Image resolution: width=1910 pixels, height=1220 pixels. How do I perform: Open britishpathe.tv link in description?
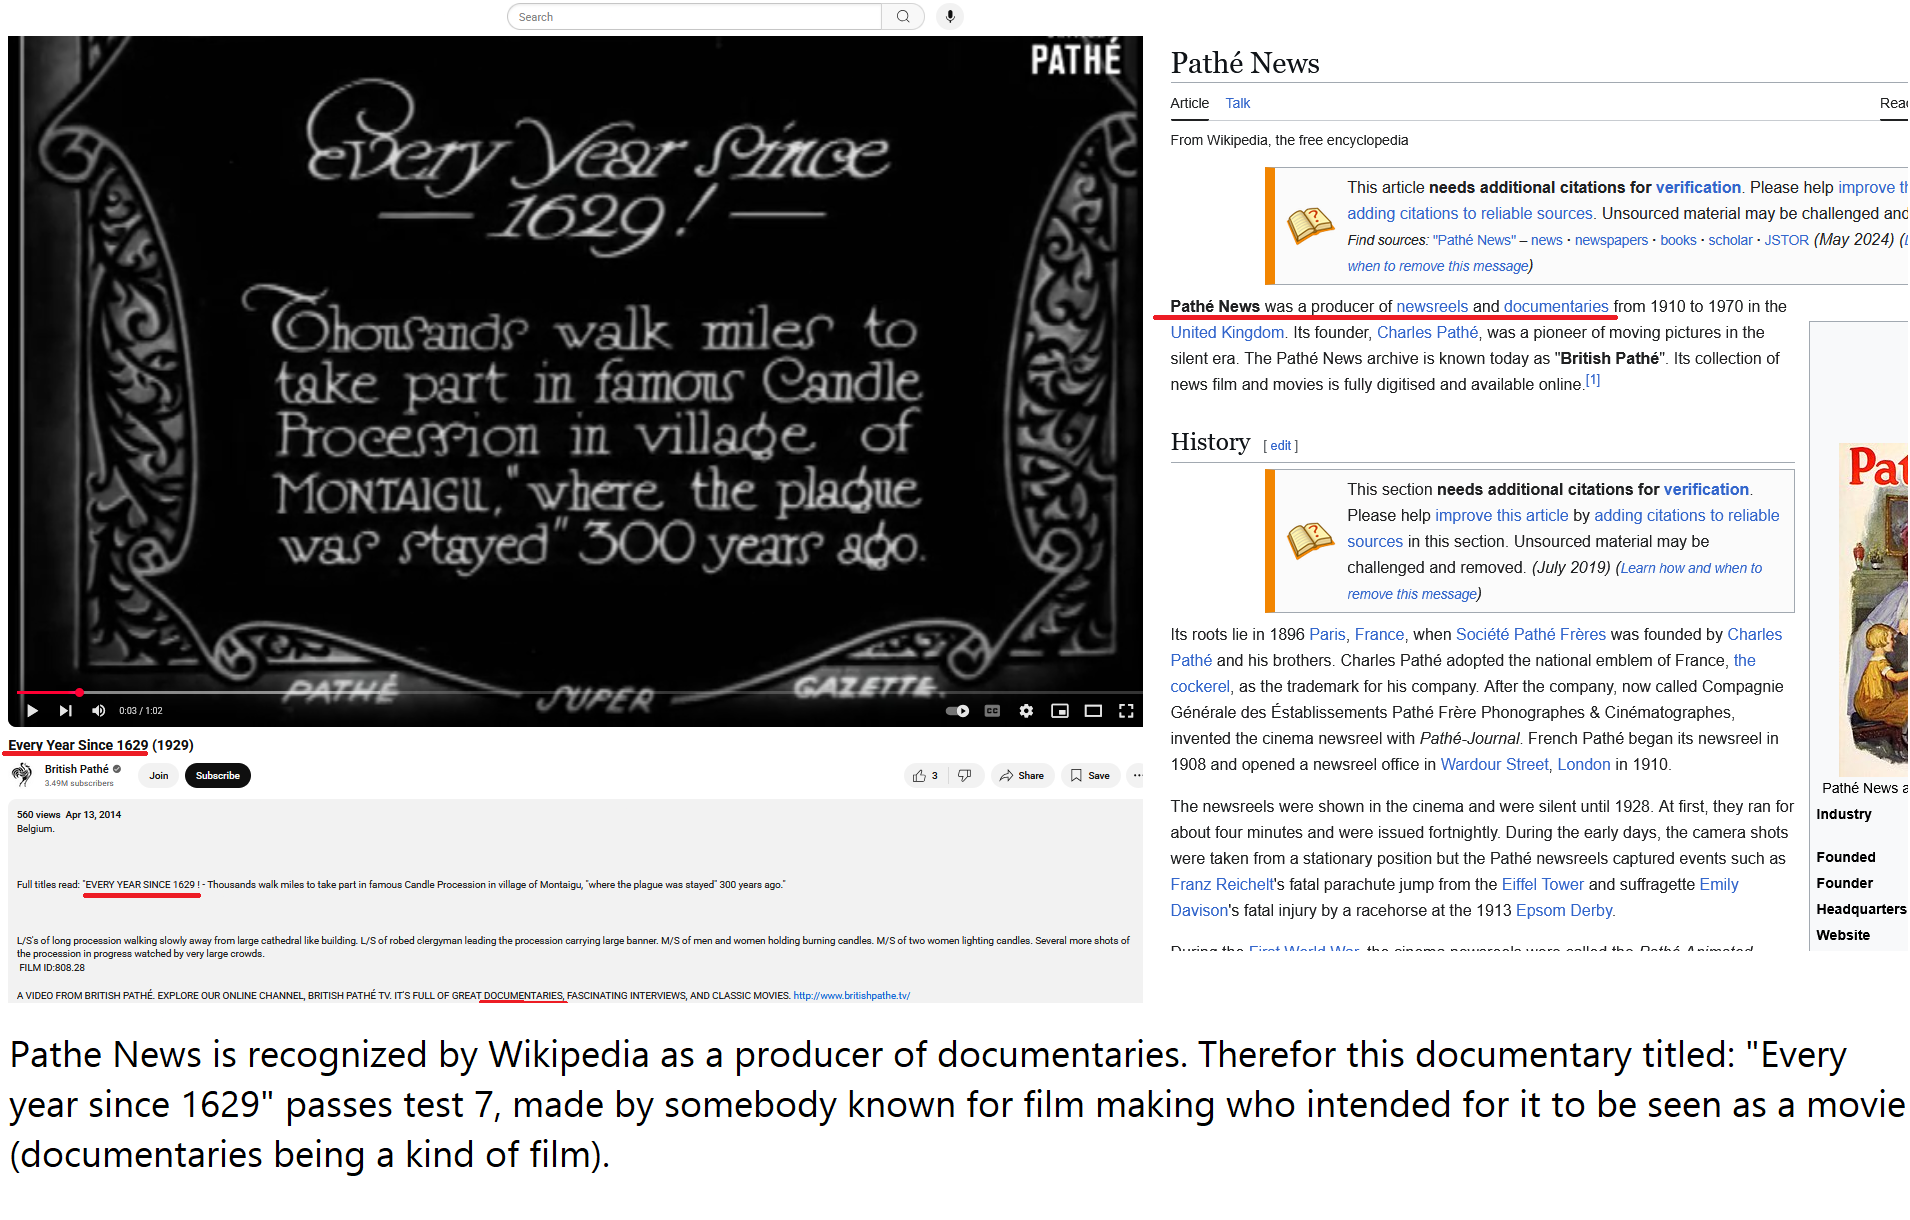pos(851,996)
